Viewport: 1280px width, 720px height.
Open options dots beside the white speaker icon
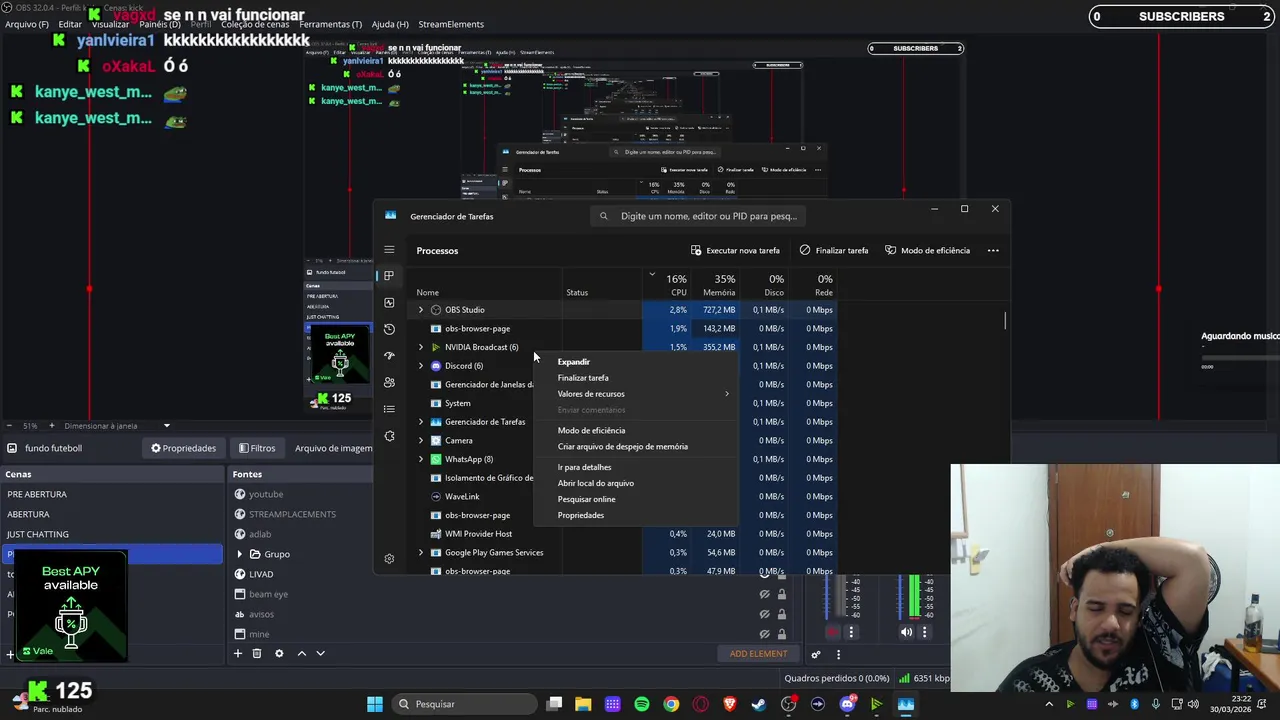tap(924, 632)
